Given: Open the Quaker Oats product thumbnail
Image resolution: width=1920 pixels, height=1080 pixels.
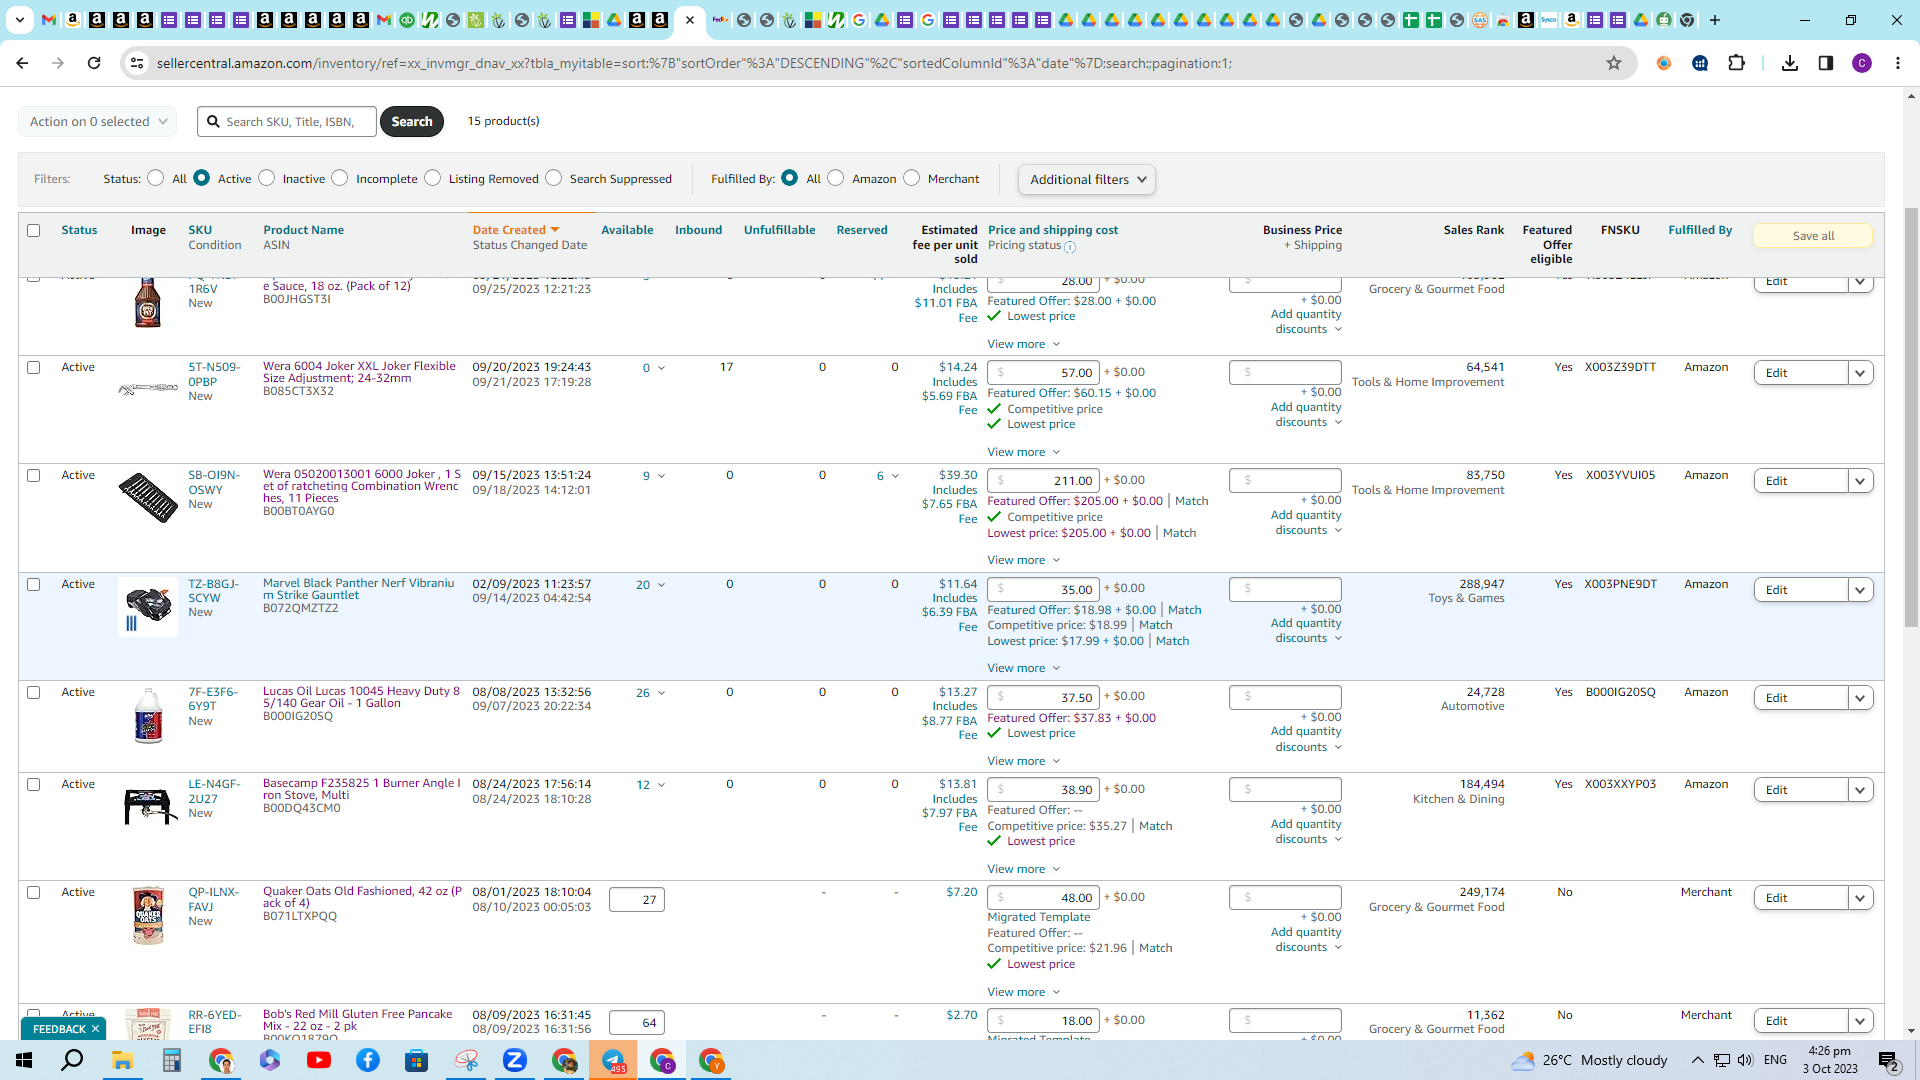Looking at the screenshot, I should [148, 915].
